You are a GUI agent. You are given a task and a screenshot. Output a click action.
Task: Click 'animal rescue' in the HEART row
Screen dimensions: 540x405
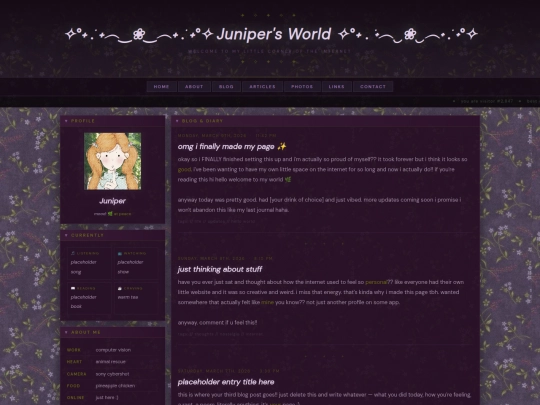[111, 362]
